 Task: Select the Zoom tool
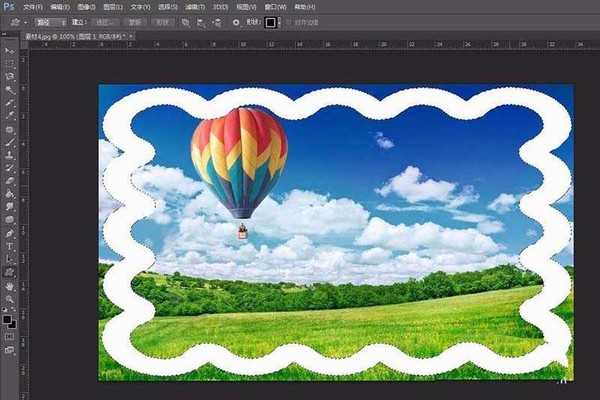click(x=10, y=298)
